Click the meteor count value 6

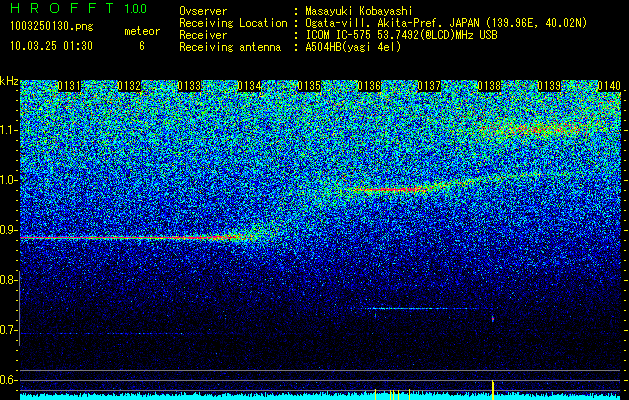[142, 46]
